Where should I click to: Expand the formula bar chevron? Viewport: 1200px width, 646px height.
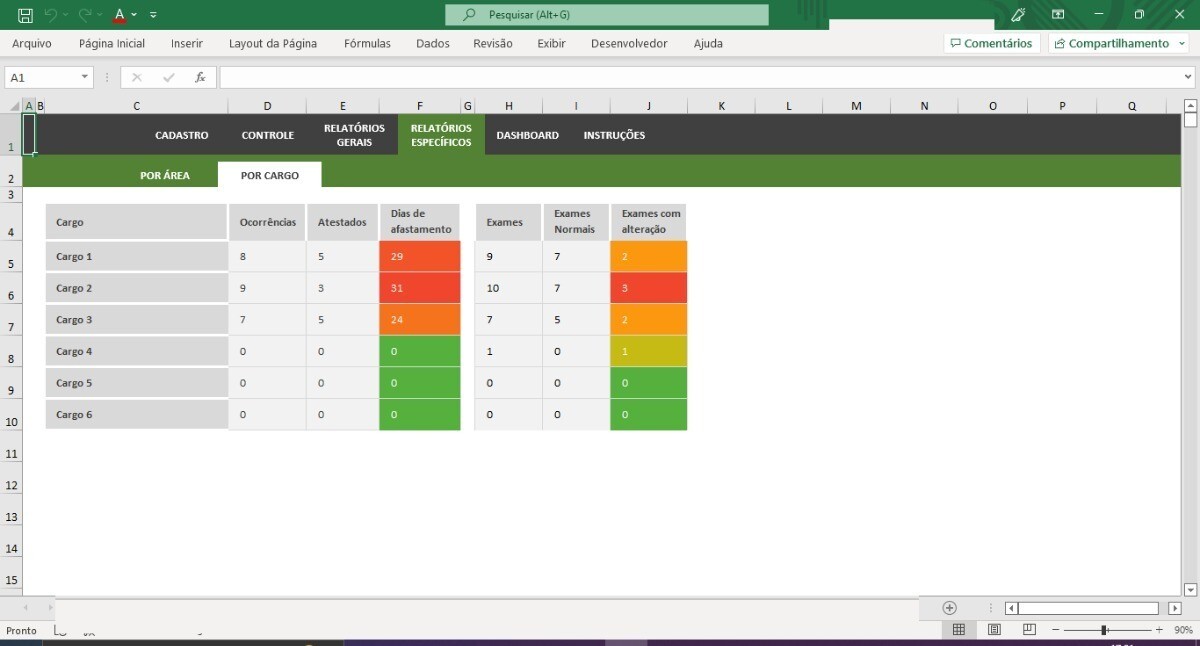(x=1188, y=77)
